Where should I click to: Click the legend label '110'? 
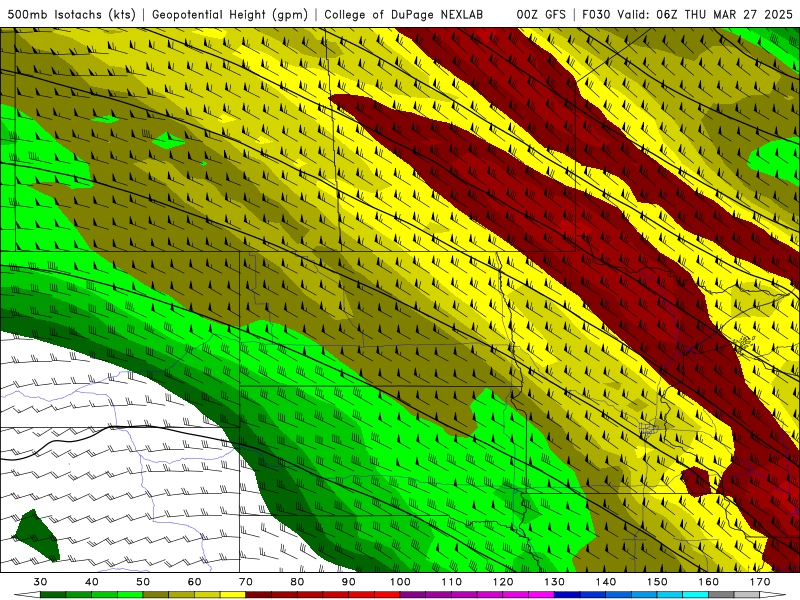pyautogui.click(x=452, y=582)
